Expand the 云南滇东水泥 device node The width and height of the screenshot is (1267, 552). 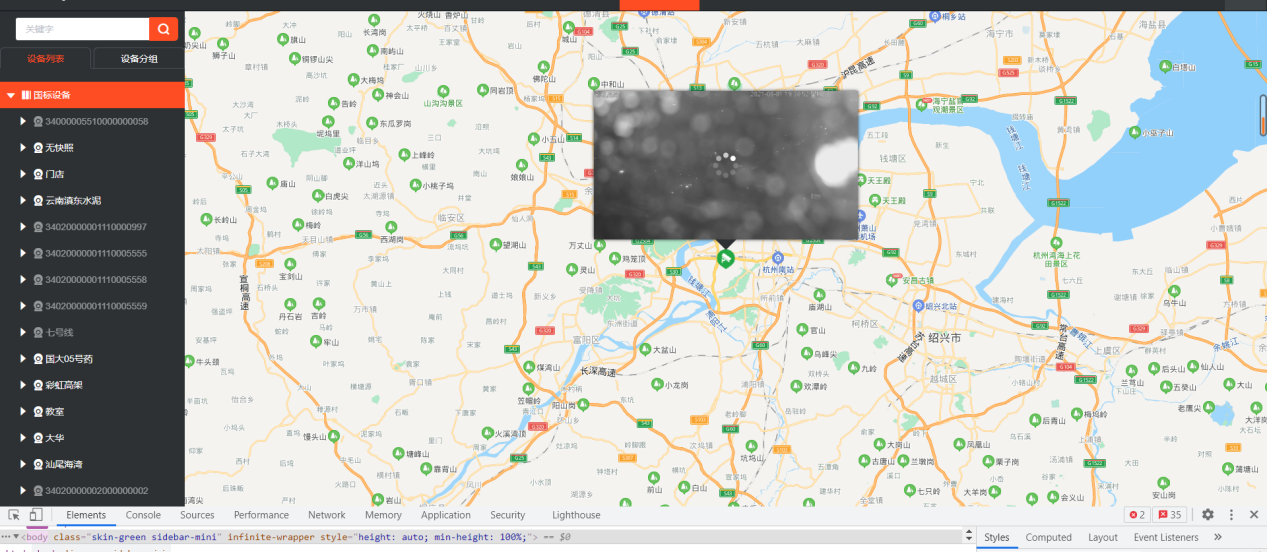pyautogui.click(x=23, y=200)
